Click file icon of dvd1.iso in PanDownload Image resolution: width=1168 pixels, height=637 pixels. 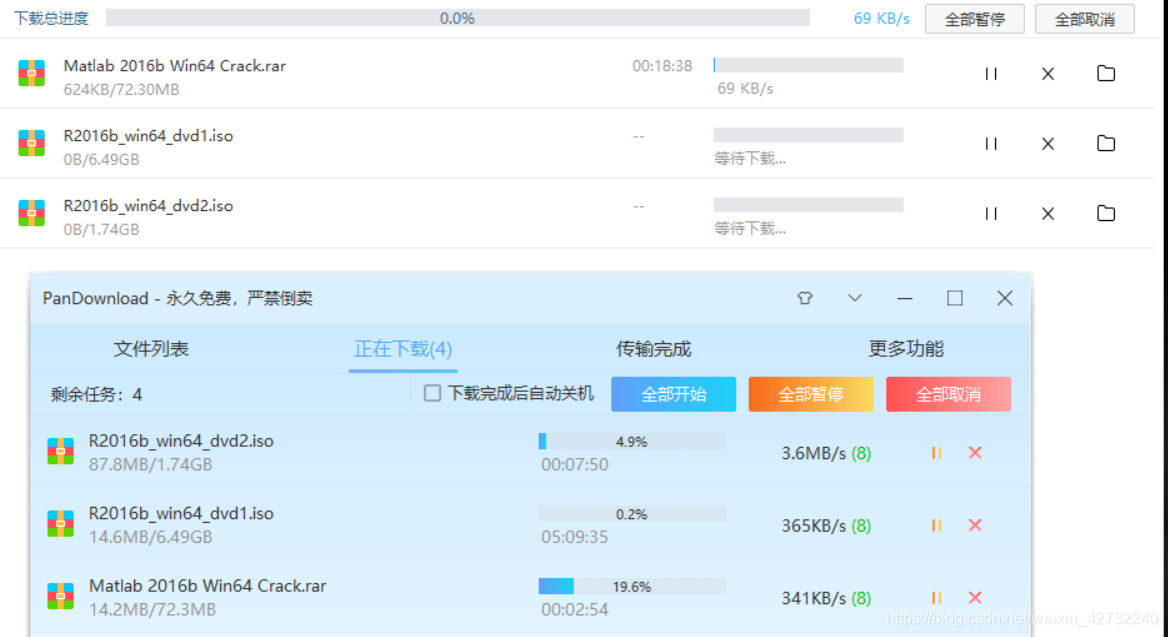60,524
